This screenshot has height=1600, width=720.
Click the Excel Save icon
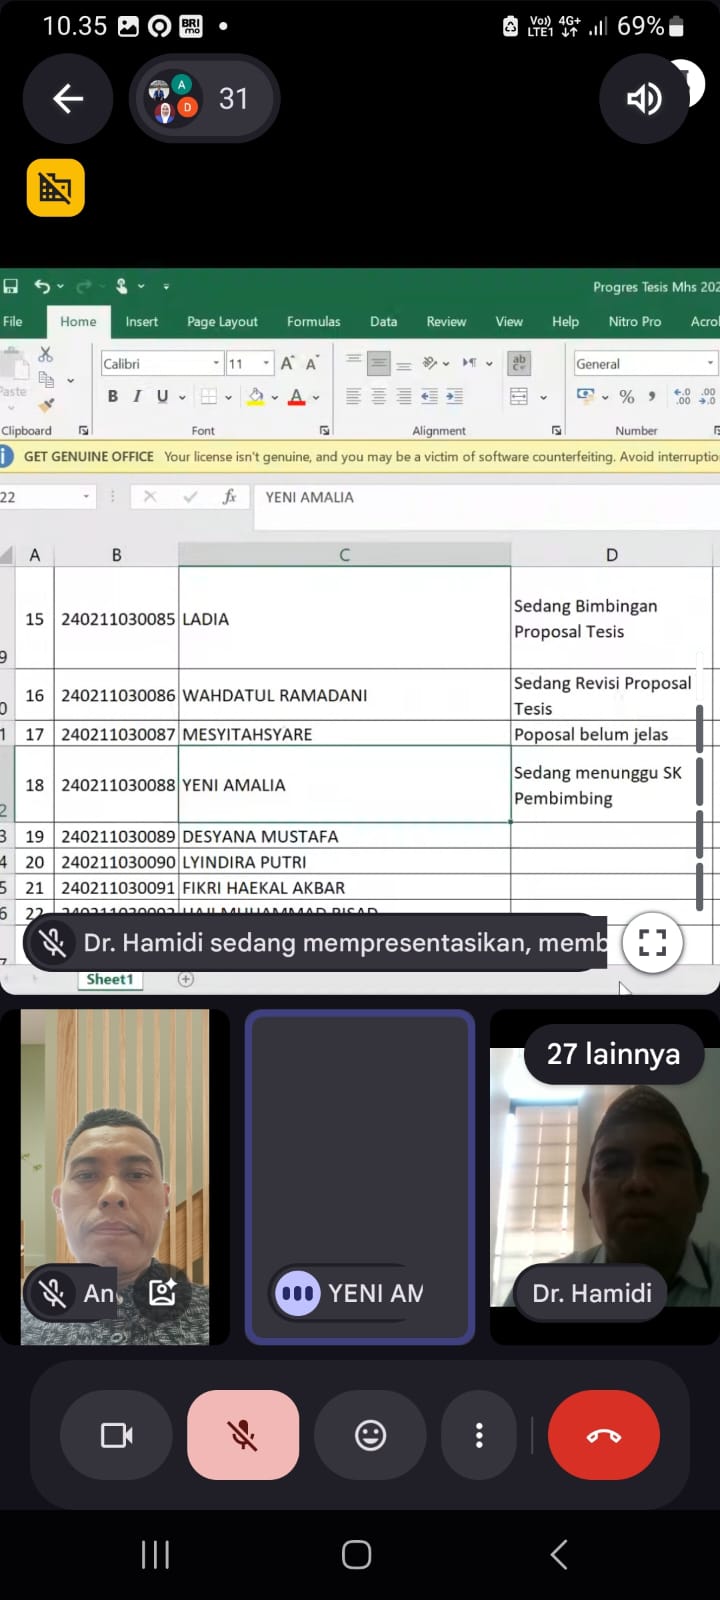point(11,287)
